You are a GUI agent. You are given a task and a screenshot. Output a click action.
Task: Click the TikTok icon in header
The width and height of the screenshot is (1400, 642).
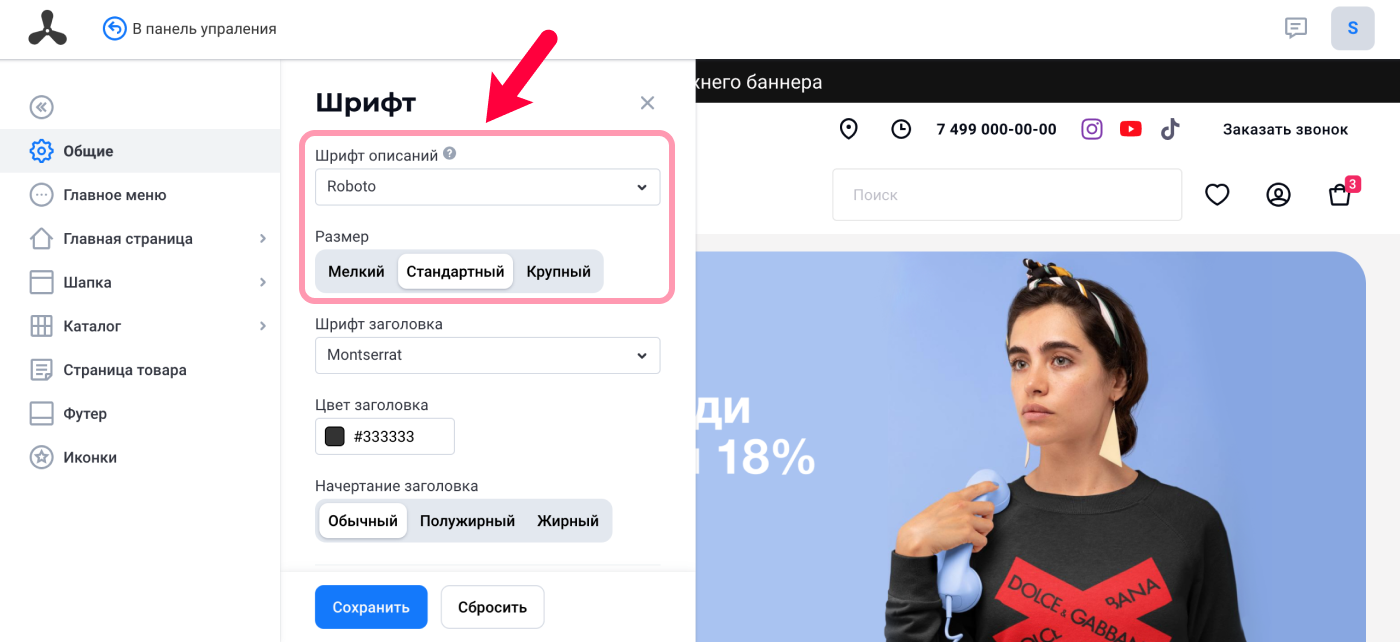(x=1170, y=129)
